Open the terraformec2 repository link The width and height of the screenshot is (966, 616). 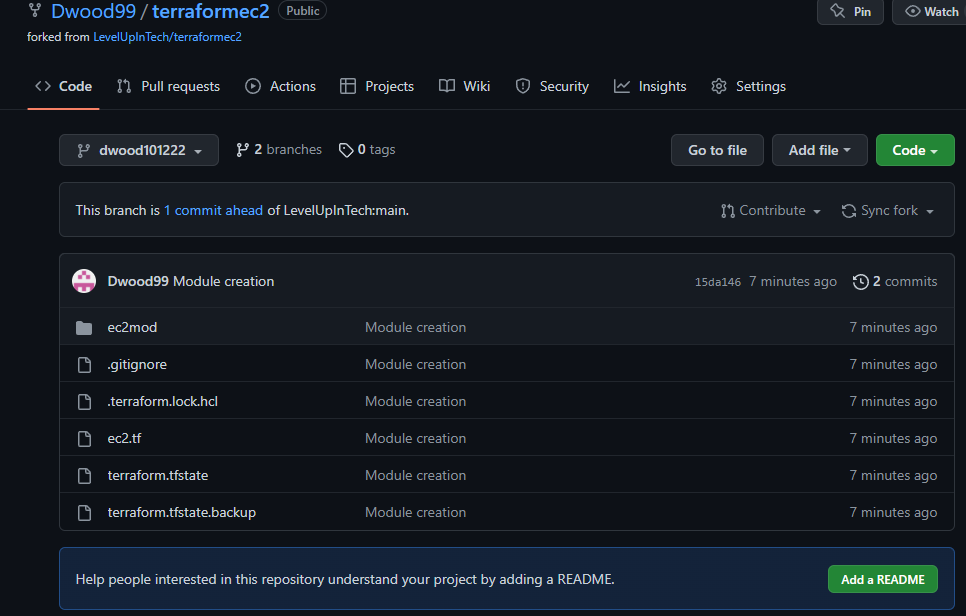[211, 11]
